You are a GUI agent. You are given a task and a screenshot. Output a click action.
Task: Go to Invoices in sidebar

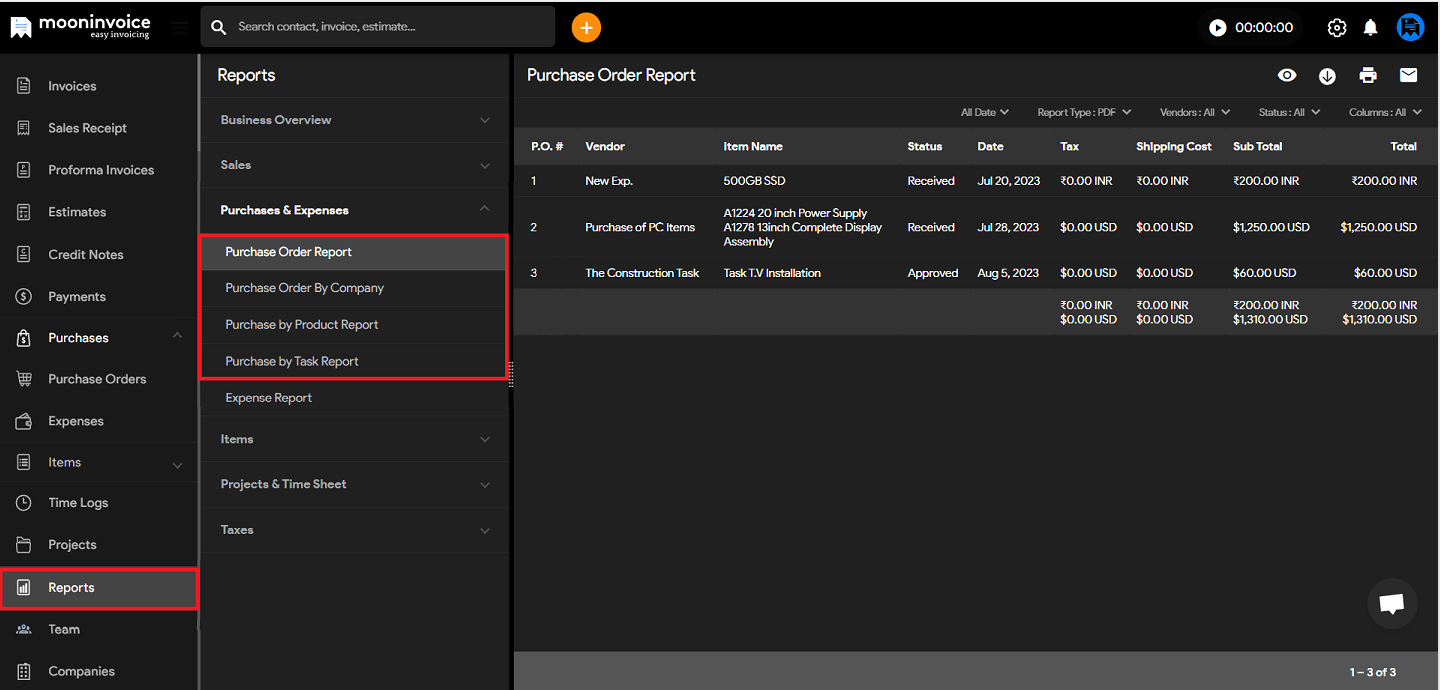tap(72, 86)
